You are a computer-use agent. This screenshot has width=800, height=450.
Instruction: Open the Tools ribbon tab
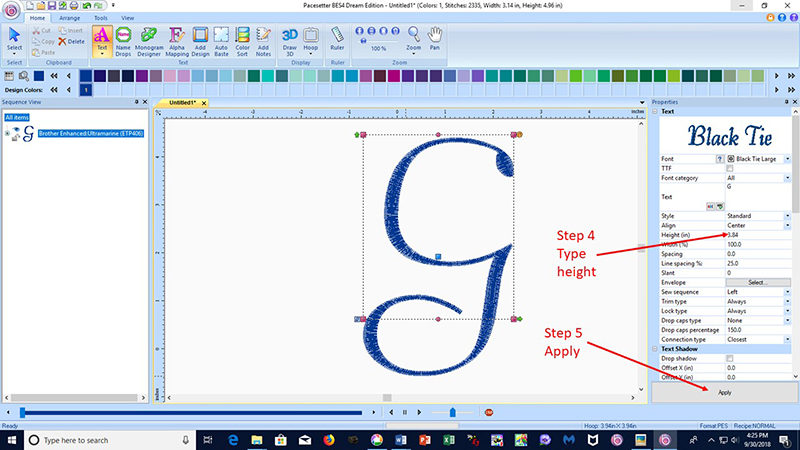101,18
